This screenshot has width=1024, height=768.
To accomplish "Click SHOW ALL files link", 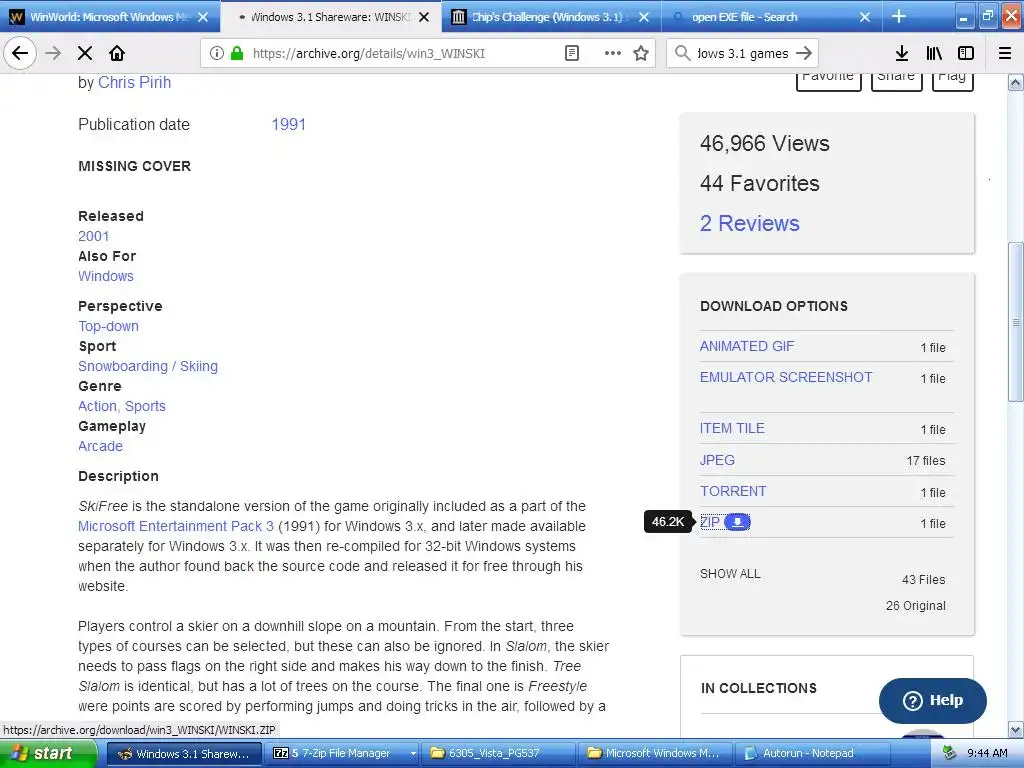I will tap(730, 573).
